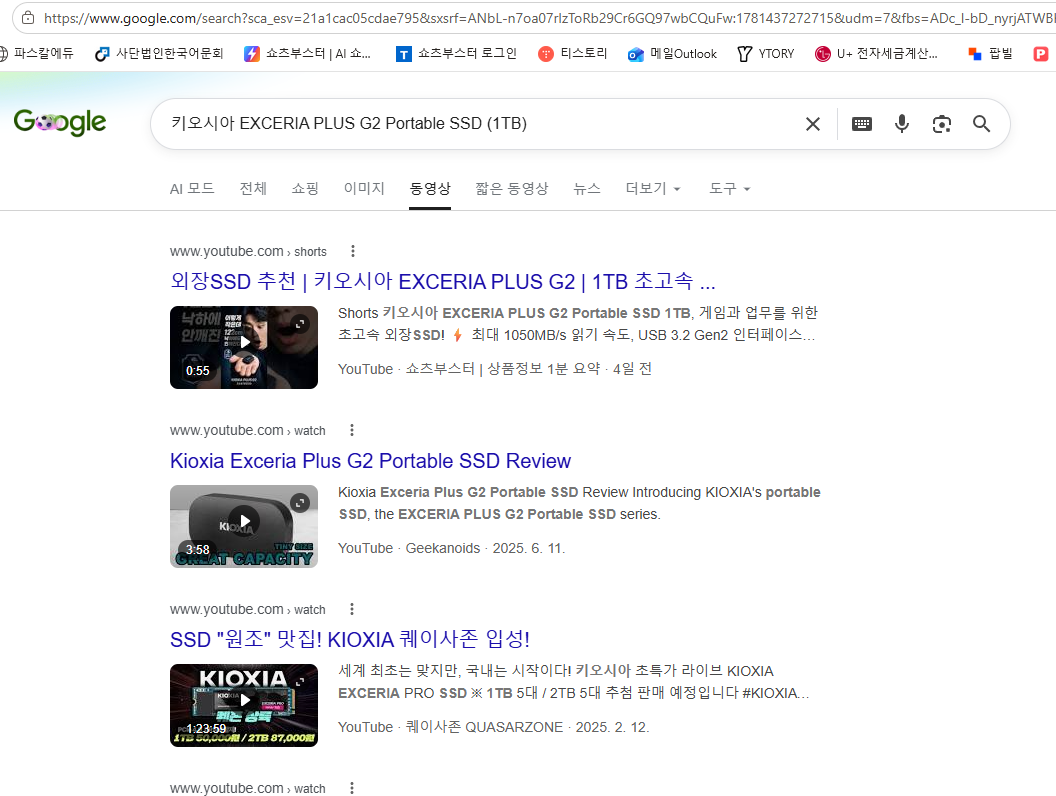Open the Kioxia Exceria Plus G2 Portable SSD Review link
The image size is (1056, 796).
tap(370, 461)
